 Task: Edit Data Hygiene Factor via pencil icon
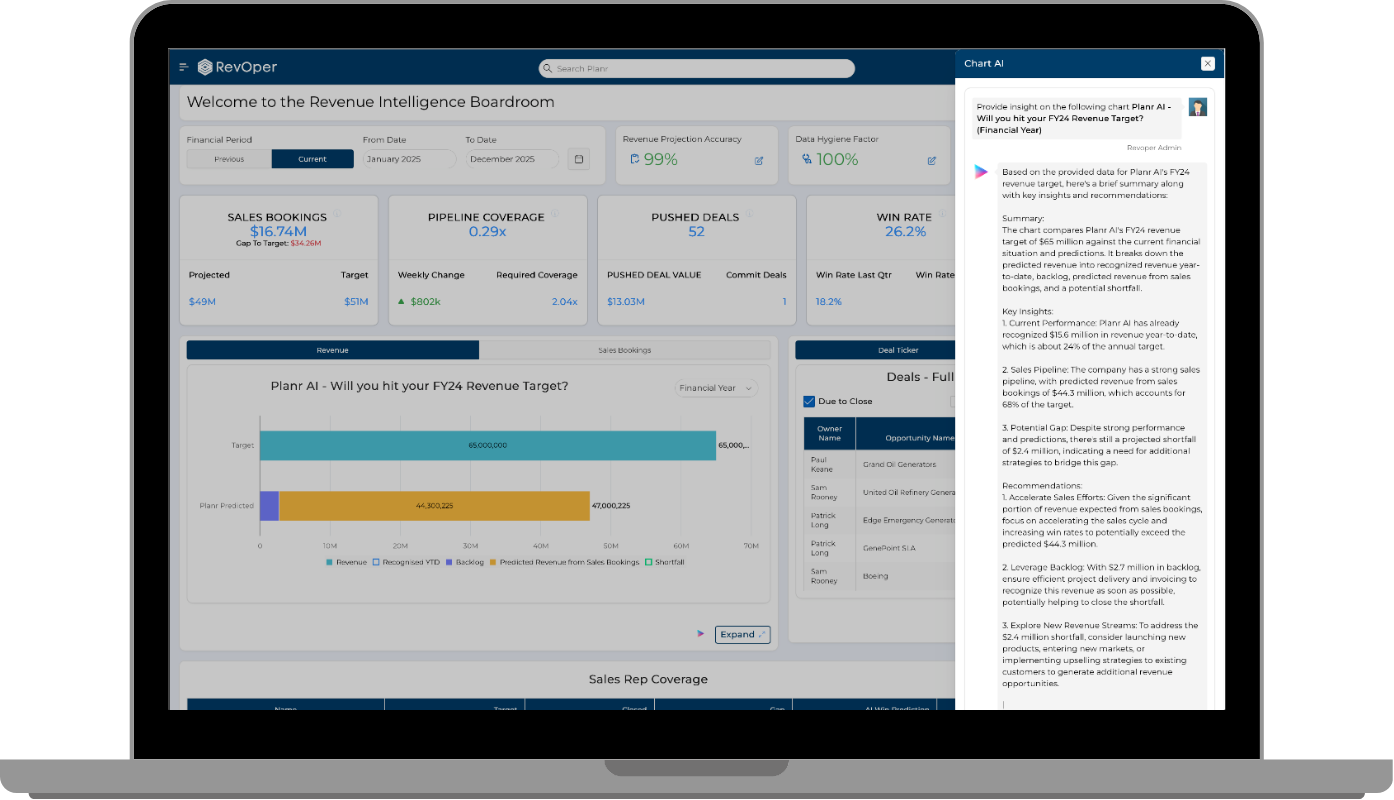932,160
